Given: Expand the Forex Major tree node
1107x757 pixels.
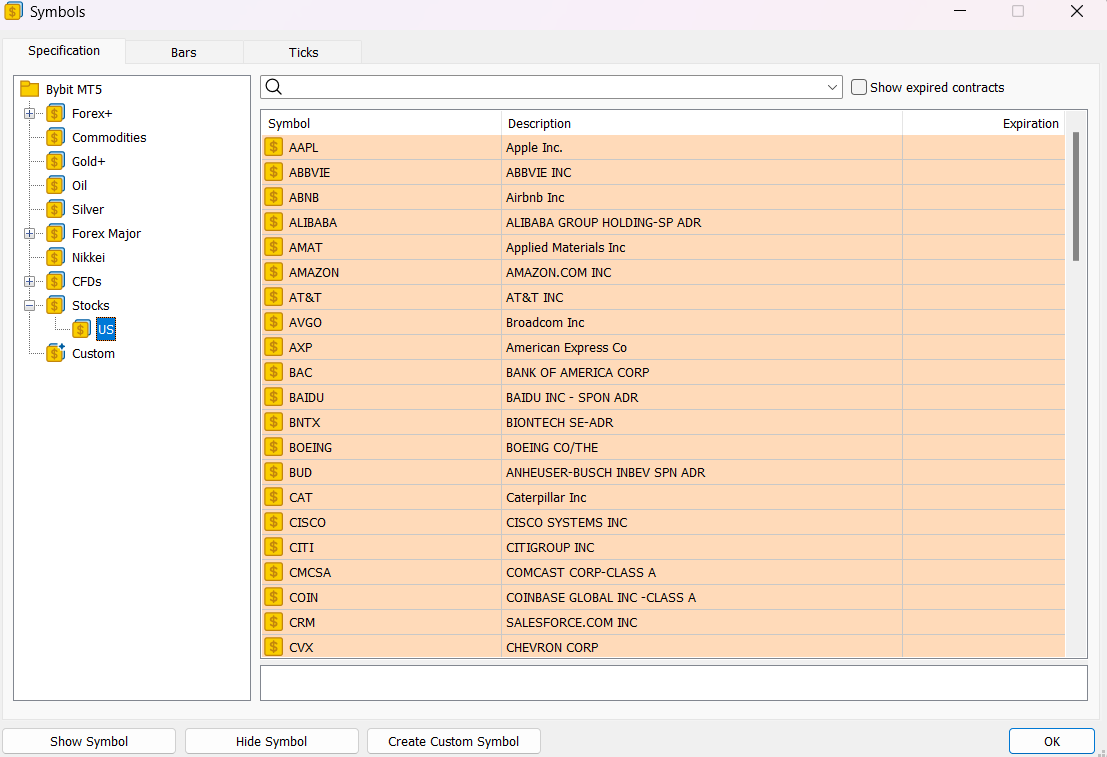Looking at the screenshot, I should [29, 233].
